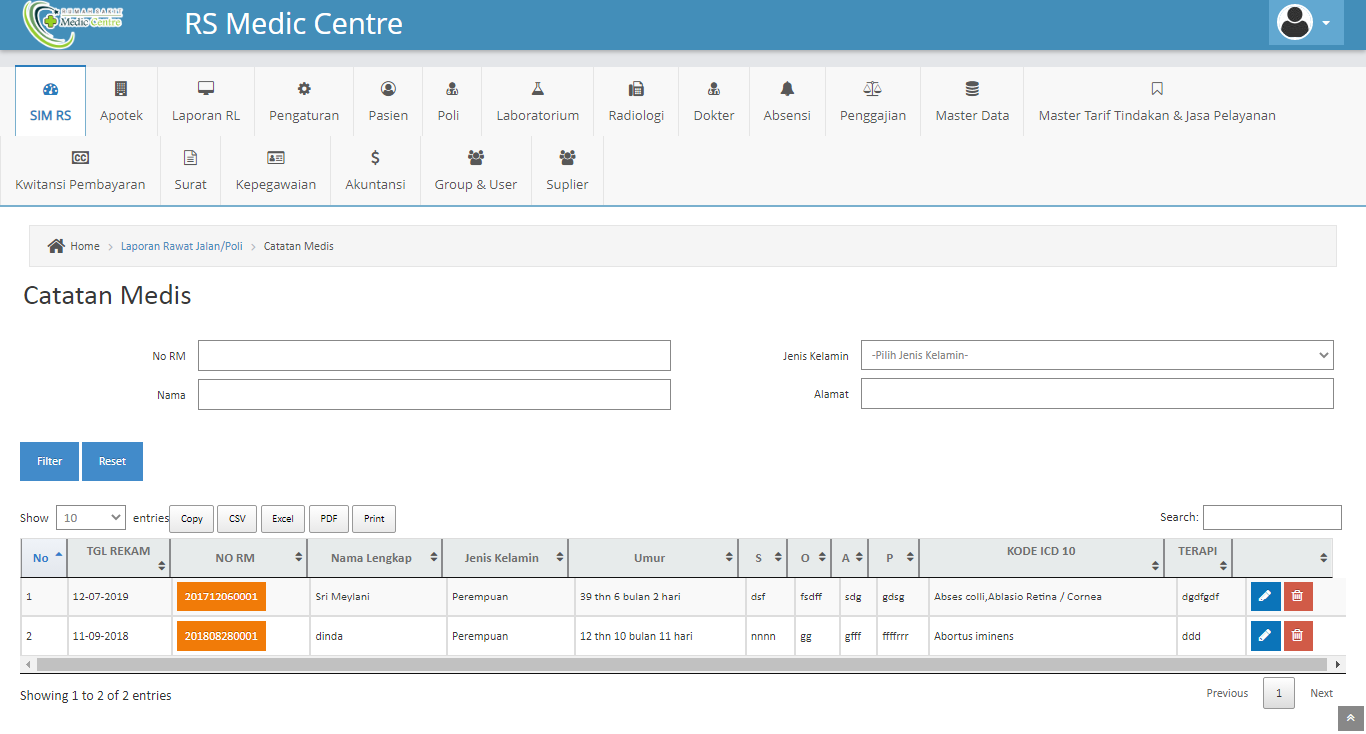The image size is (1366, 734).
Task: Delete dinda's record with trash icon
Action: pos(1297,636)
